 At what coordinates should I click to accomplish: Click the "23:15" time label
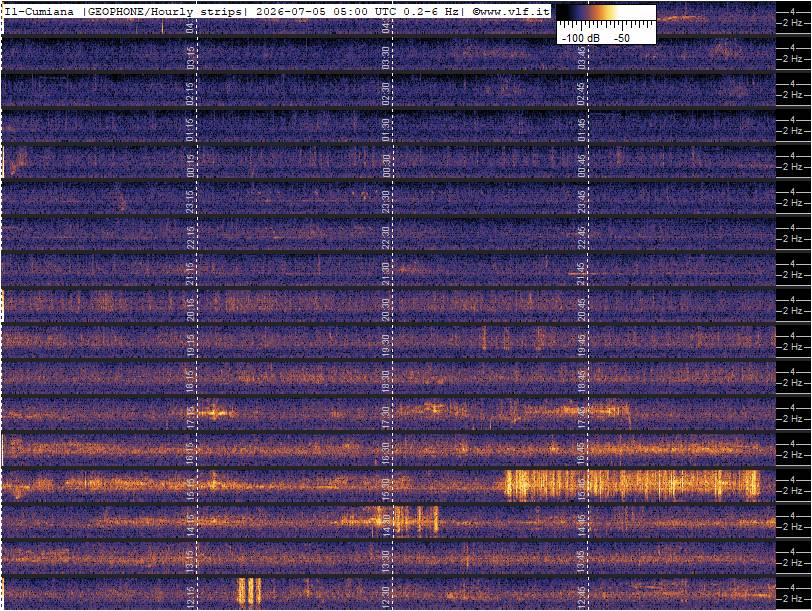190,201
